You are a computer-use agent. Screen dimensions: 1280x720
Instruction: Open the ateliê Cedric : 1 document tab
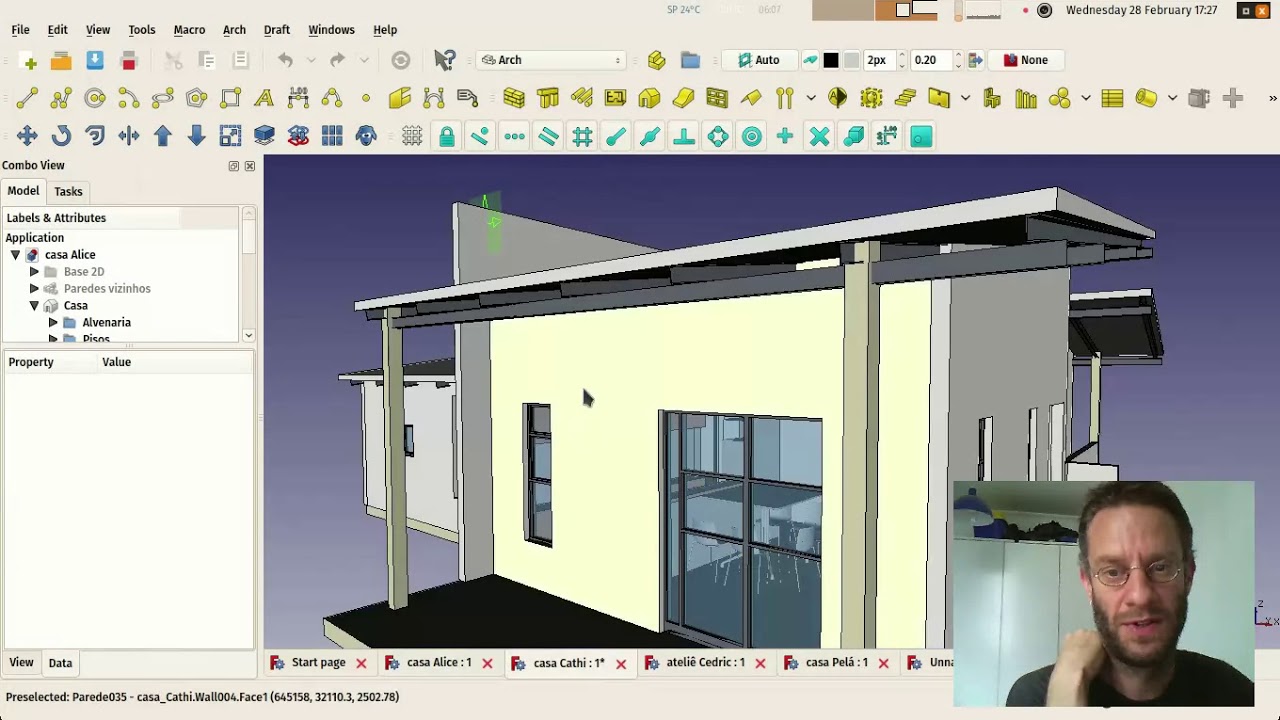[706, 663]
